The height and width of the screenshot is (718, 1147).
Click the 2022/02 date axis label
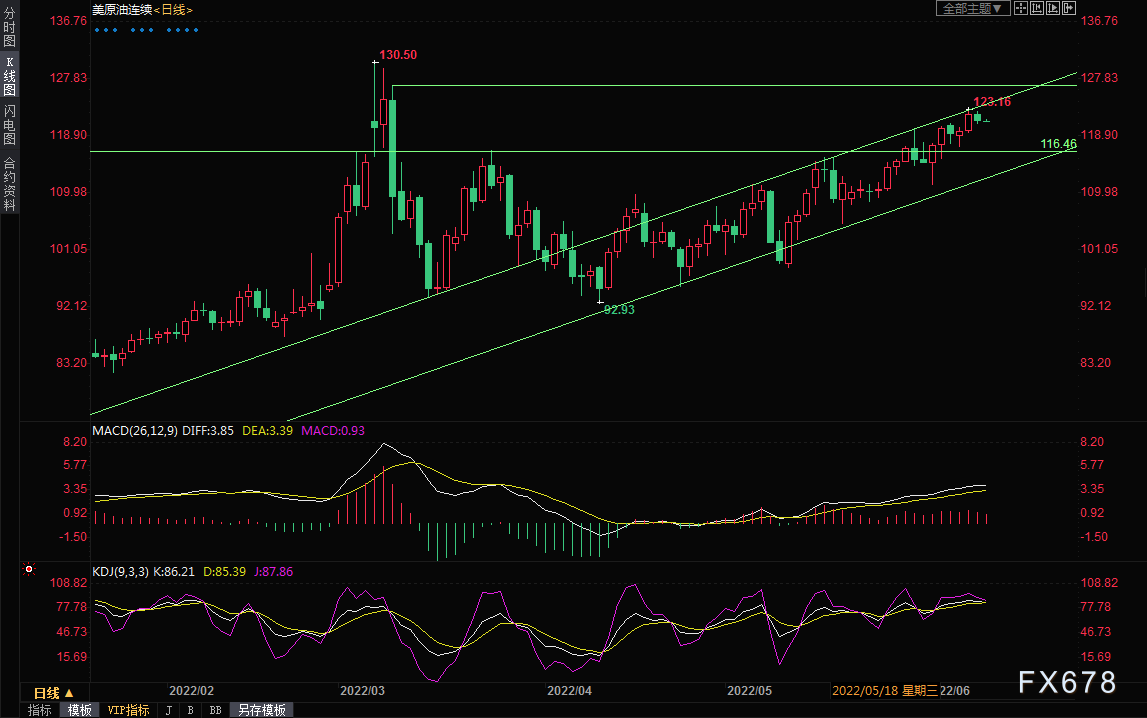(x=191, y=691)
